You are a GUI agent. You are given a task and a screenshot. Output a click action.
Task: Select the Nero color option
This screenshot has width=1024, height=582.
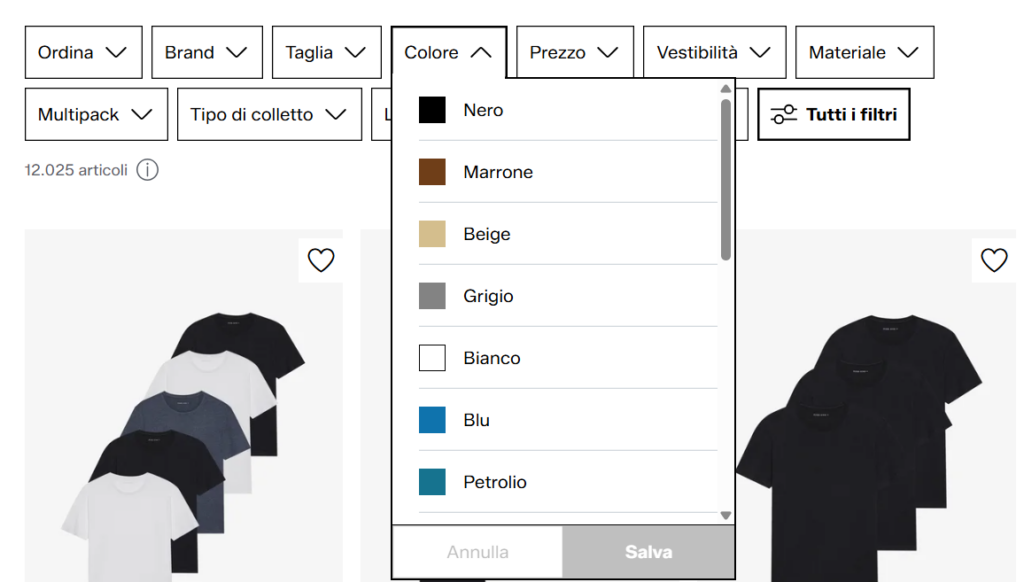click(568, 110)
